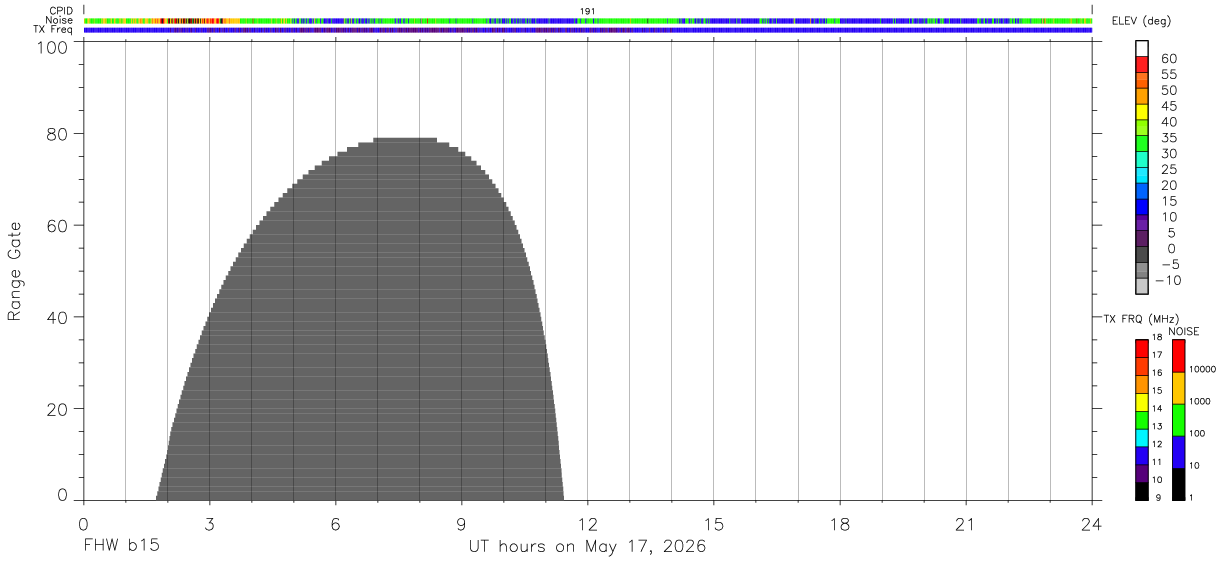Click the NOISE colorbar title
This screenshot has height=567, width=1228.
tap(1184, 331)
